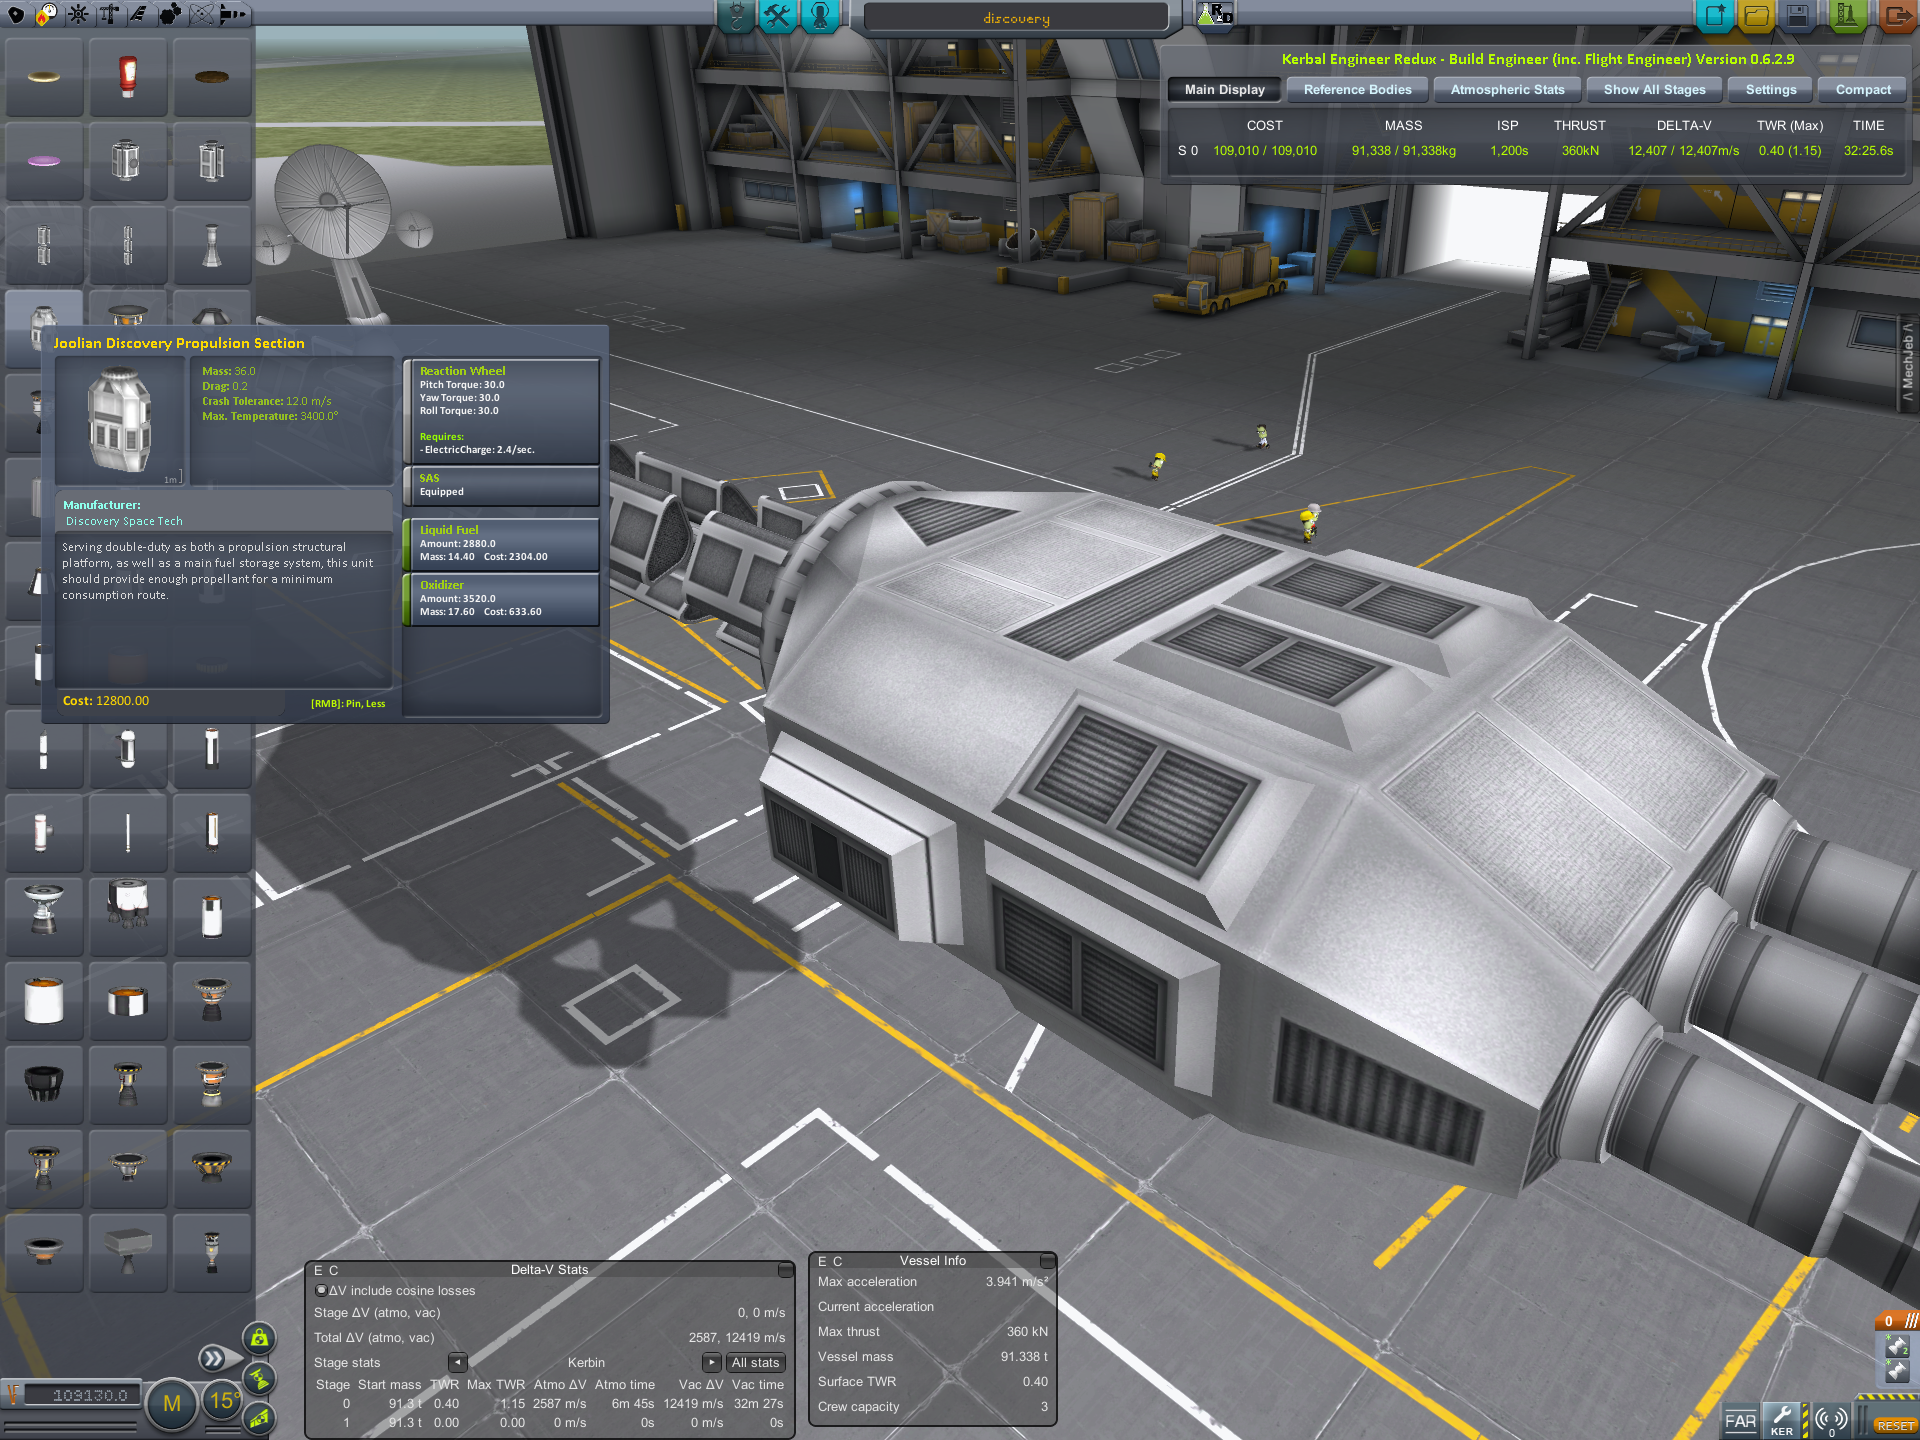This screenshot has height=1440, width=1920.
Task: Open the Science parts category with atom icon
Action: click(x=202, y=14)
